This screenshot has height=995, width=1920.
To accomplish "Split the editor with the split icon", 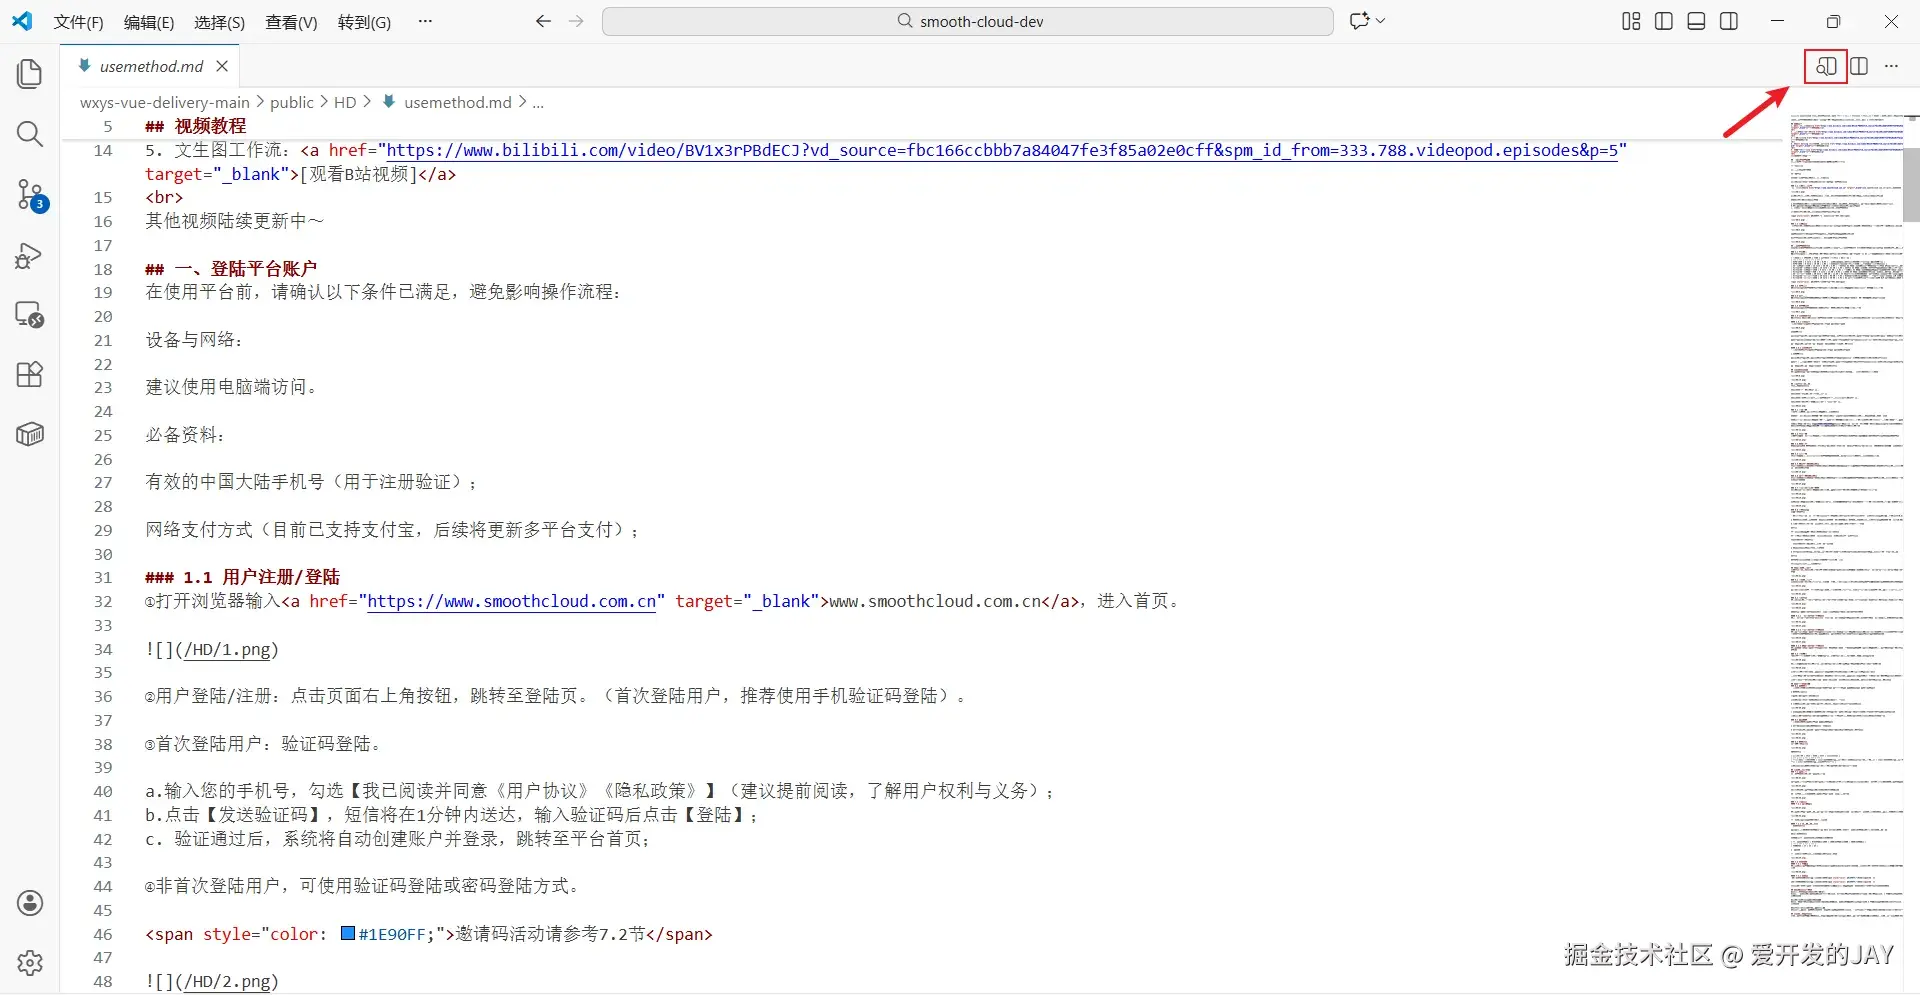I will [x=1859, y=66].
